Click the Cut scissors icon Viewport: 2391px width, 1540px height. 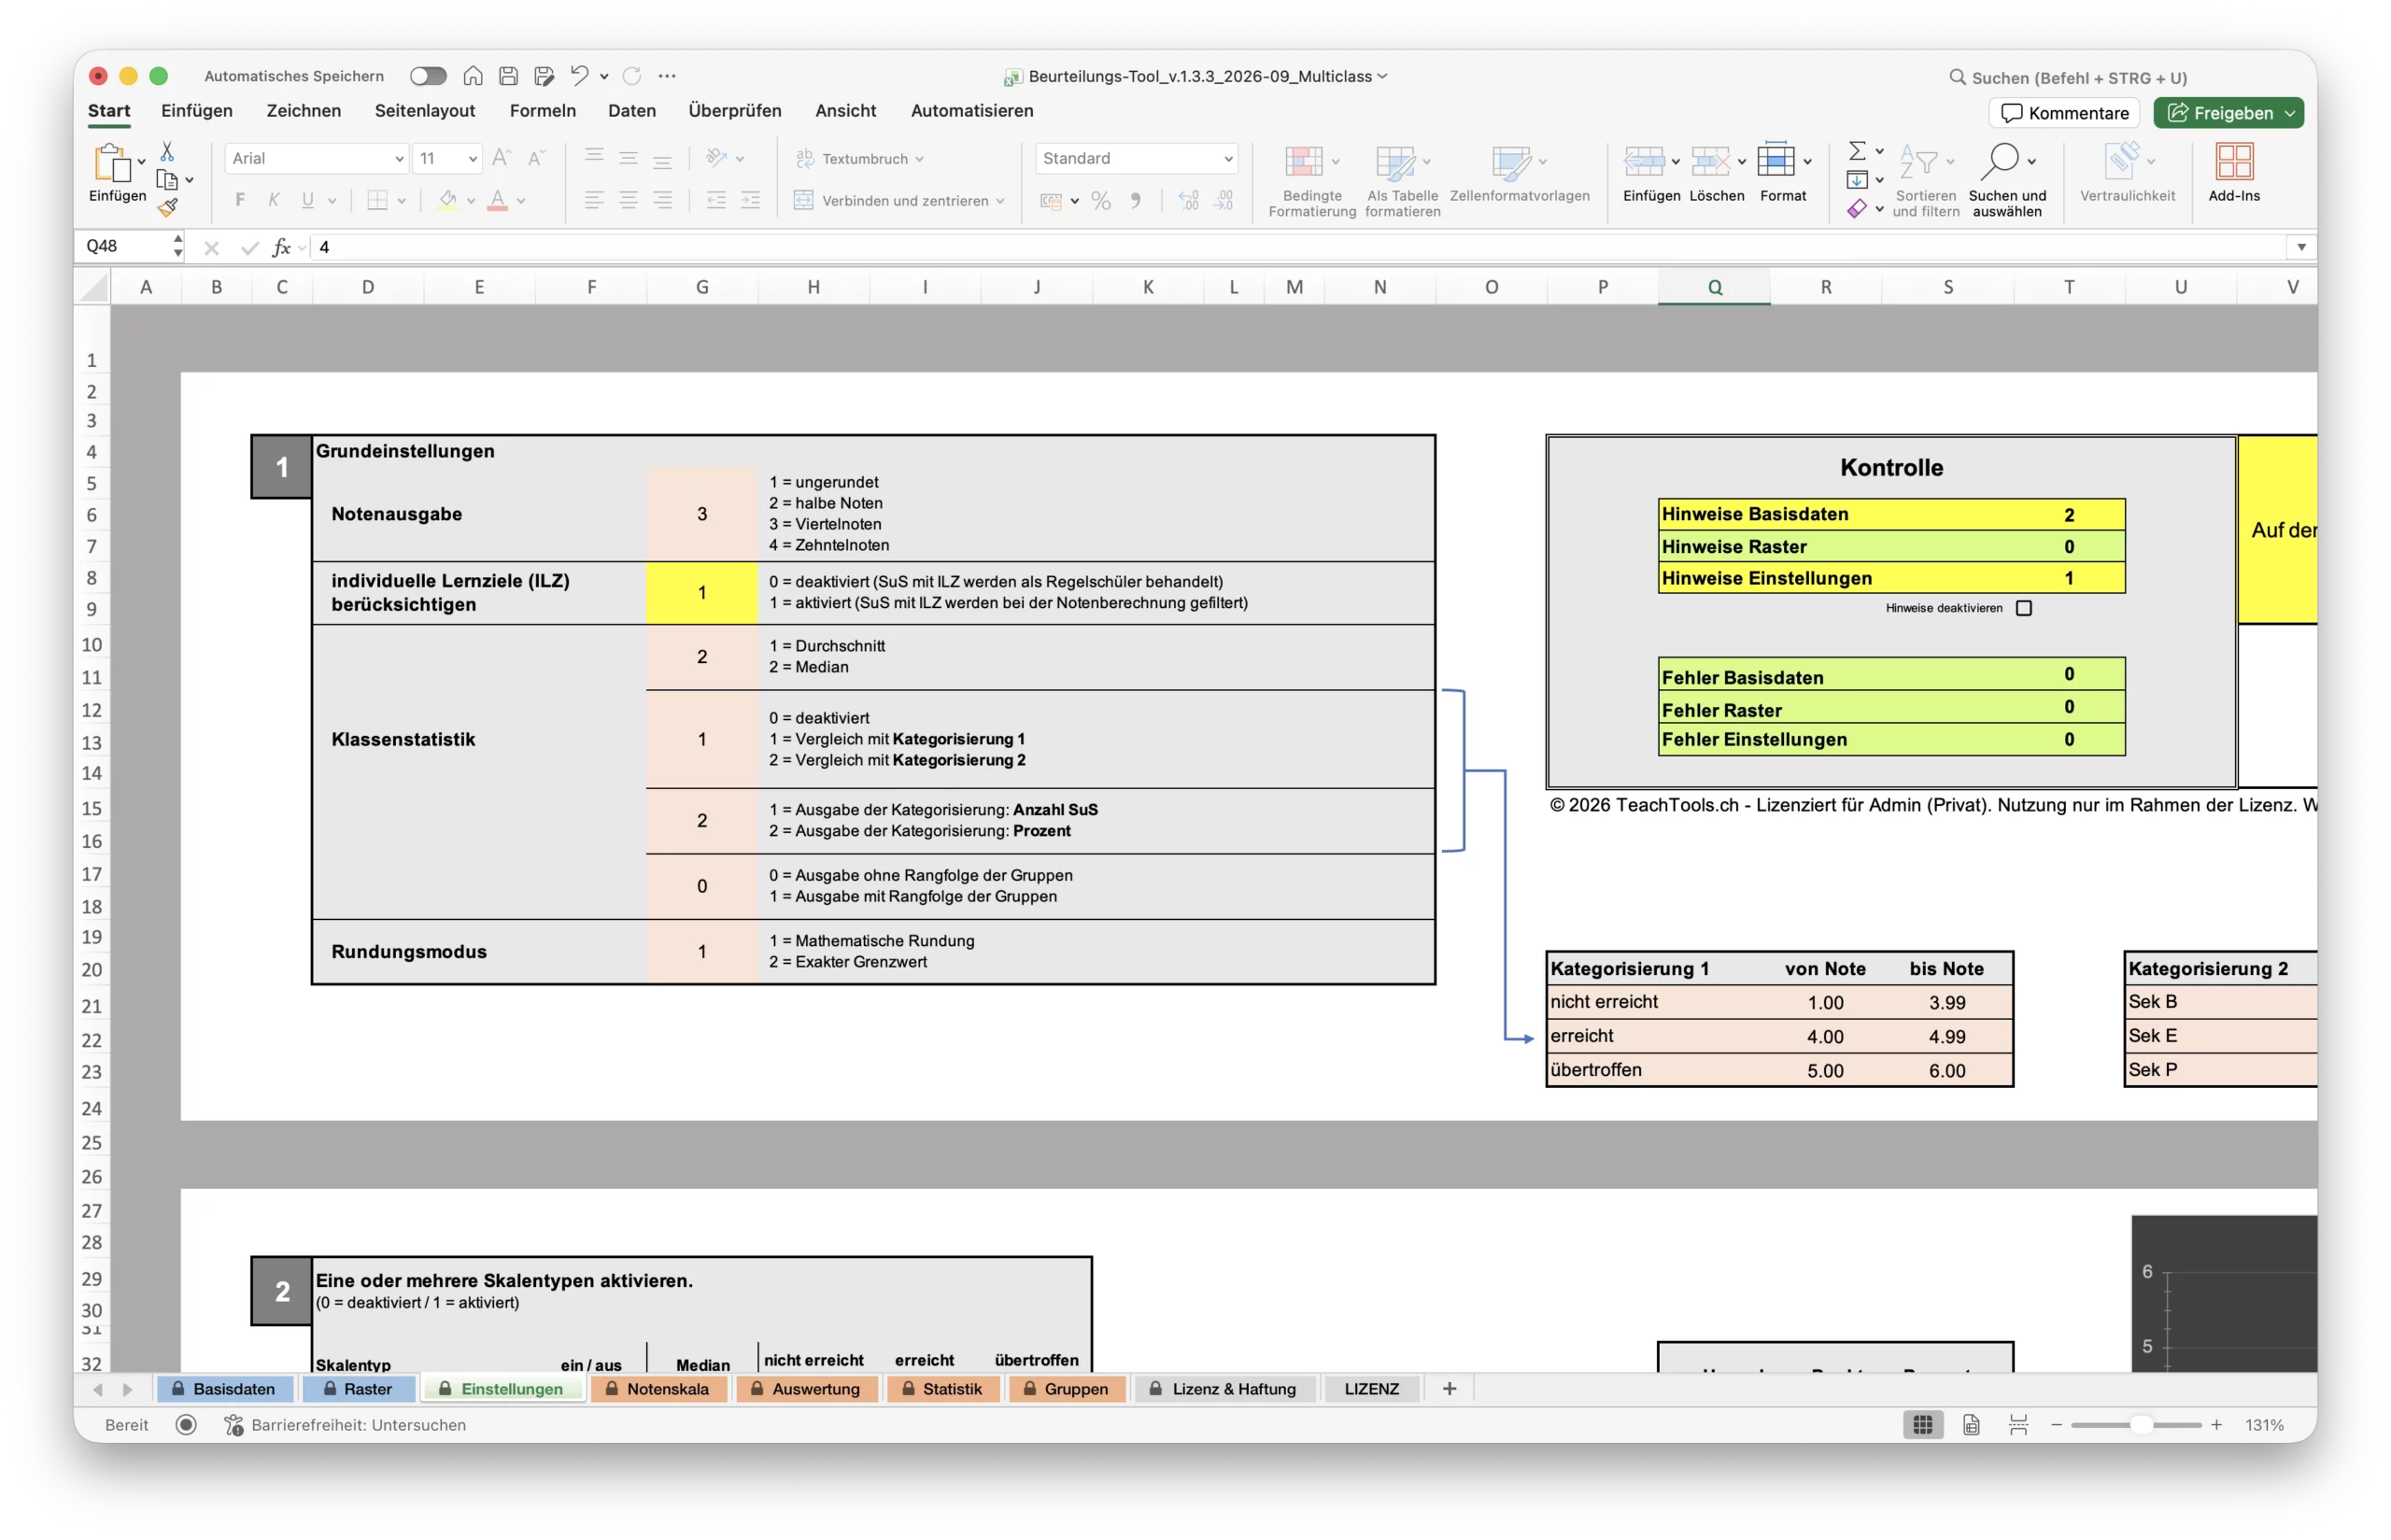click(x=167, y=151)
